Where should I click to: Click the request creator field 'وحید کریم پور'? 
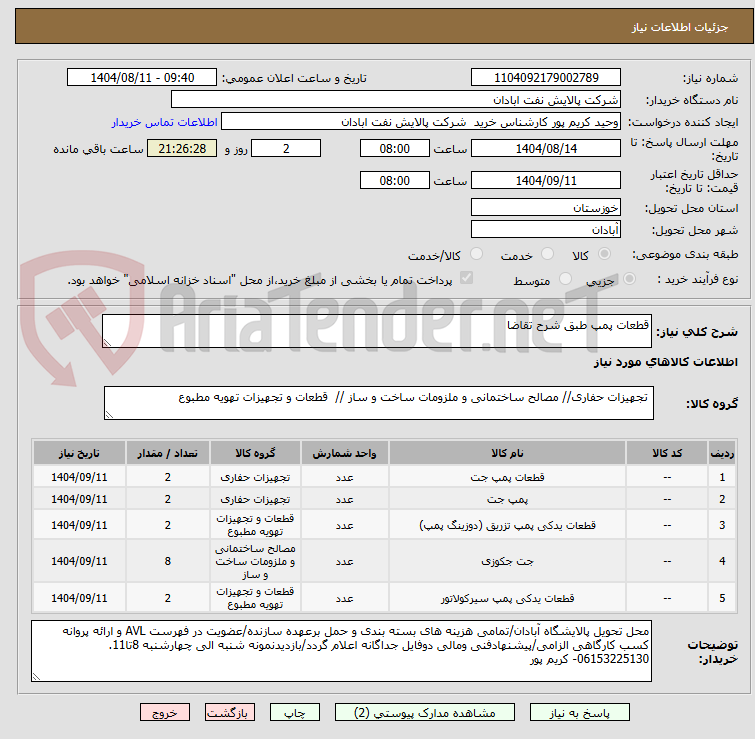point(421,122)
